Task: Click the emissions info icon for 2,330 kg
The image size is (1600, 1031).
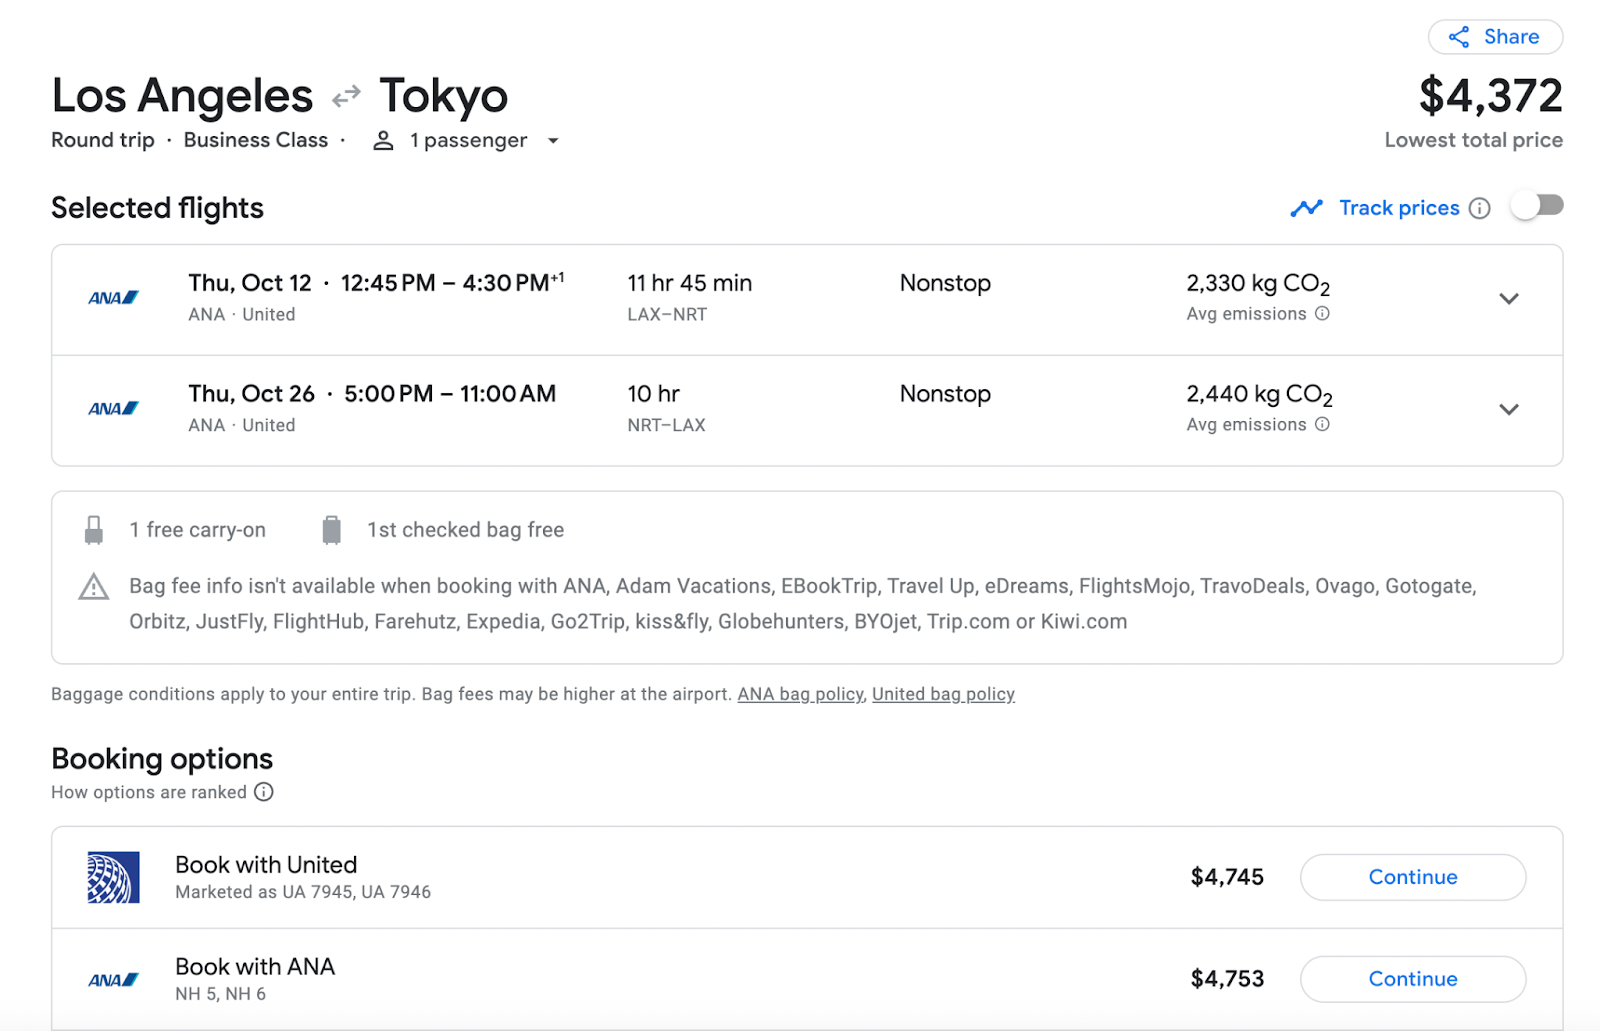Action: [x=1322, y=314]
